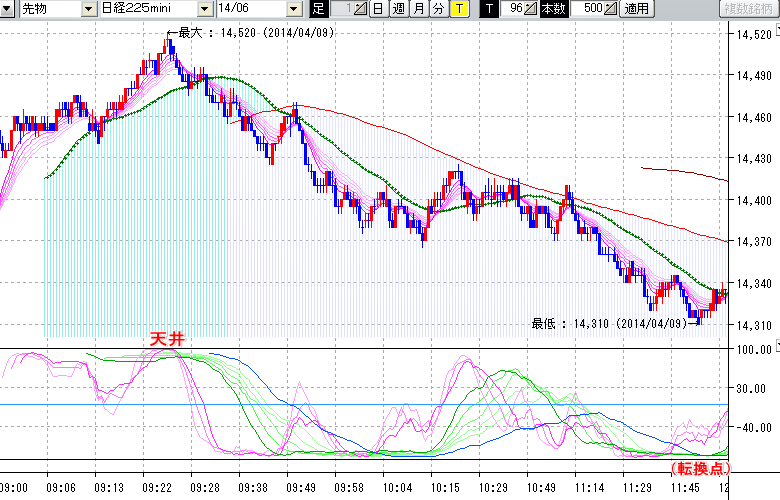Screen dimensions: 780x500
Task: Select the 分 (minute) timeframe button
Action: click(x=438, y=9)
